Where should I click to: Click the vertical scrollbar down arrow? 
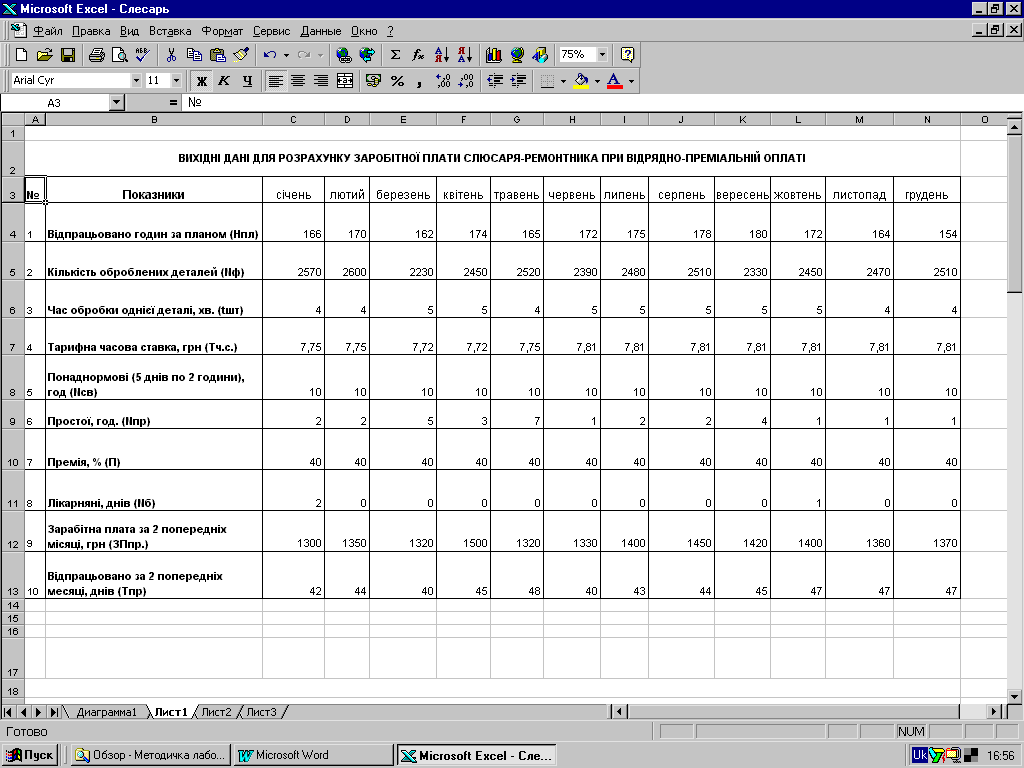tap(1014, 697)
